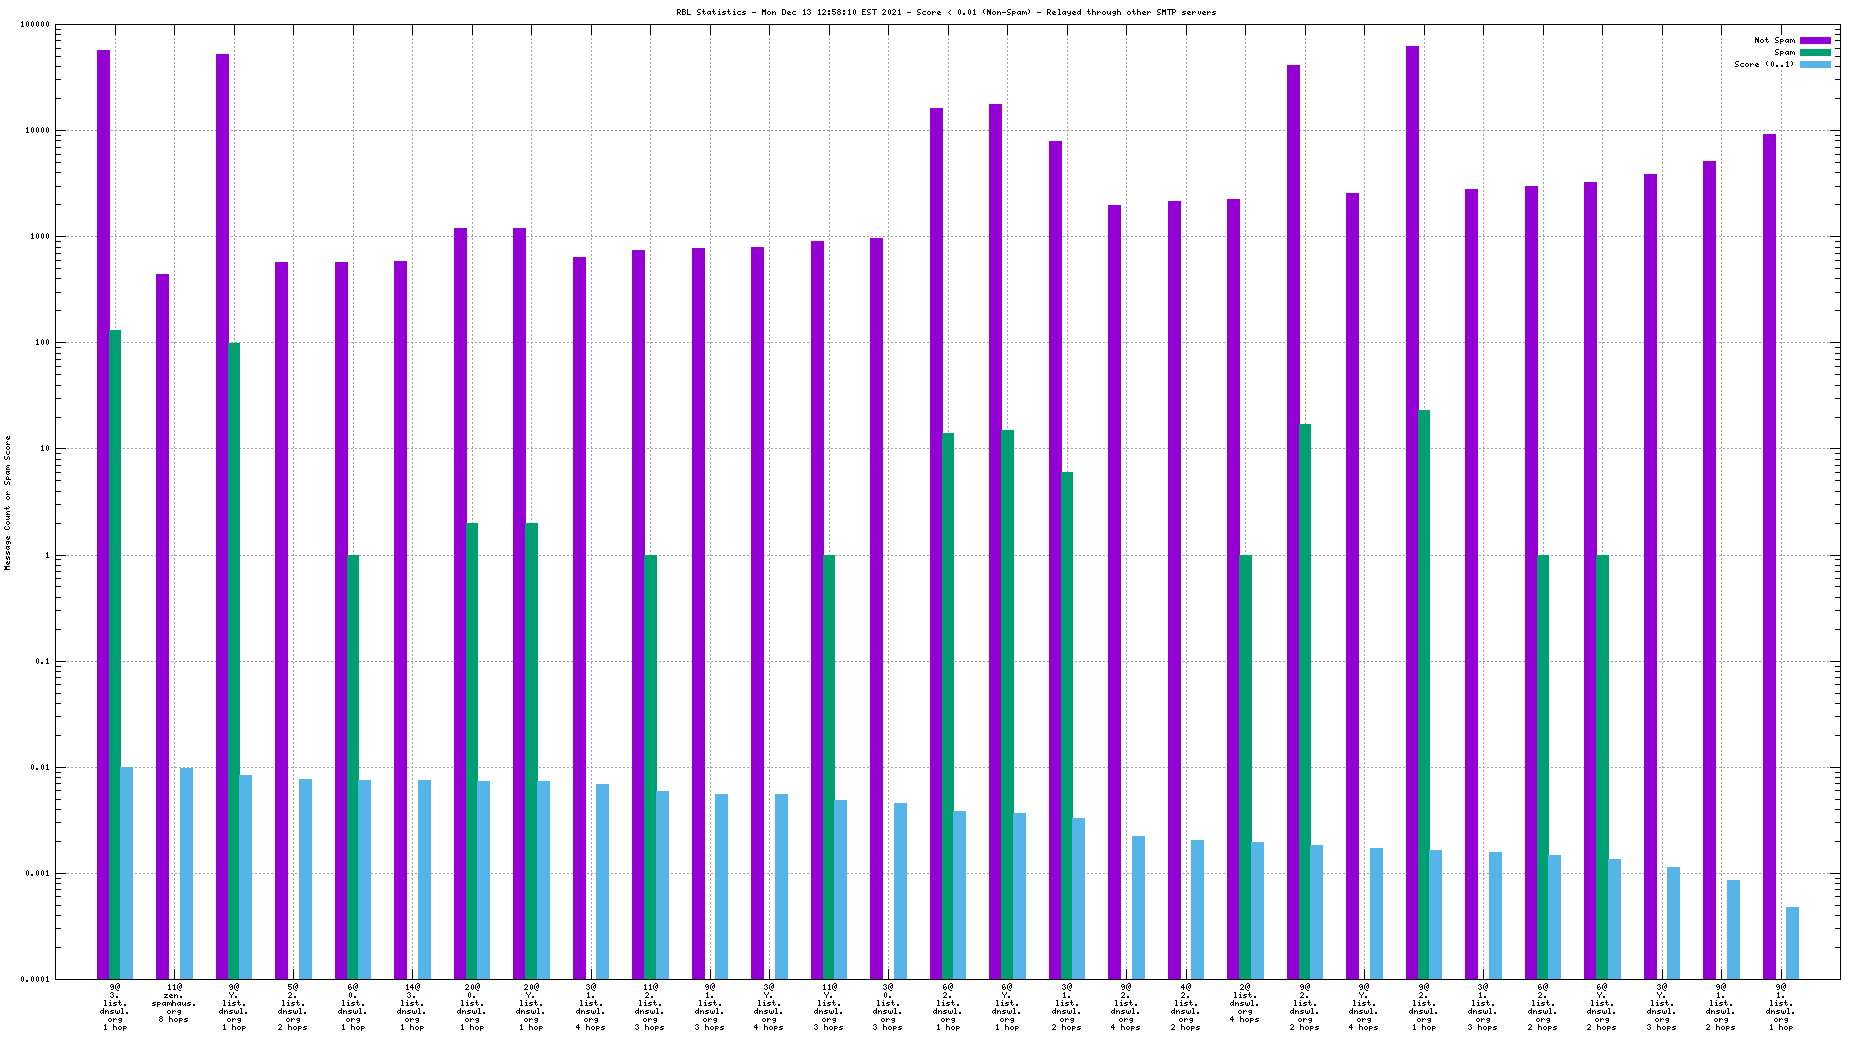This screenshot has width=1856, height=1044.
Task: Select the "14@ 3.list.dnswl.org 1 hop" label
Action: [412, 1007]
